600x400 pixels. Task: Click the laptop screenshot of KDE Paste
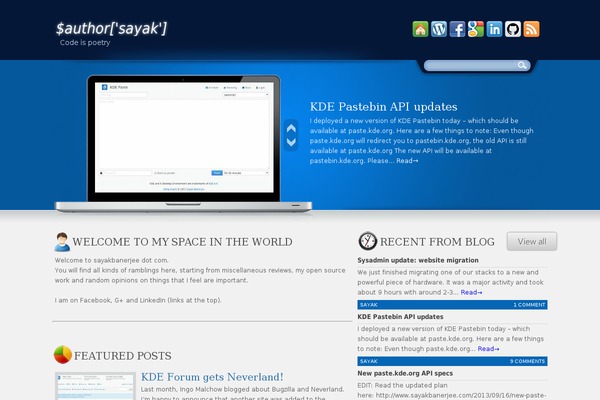(x=184, y=137)
